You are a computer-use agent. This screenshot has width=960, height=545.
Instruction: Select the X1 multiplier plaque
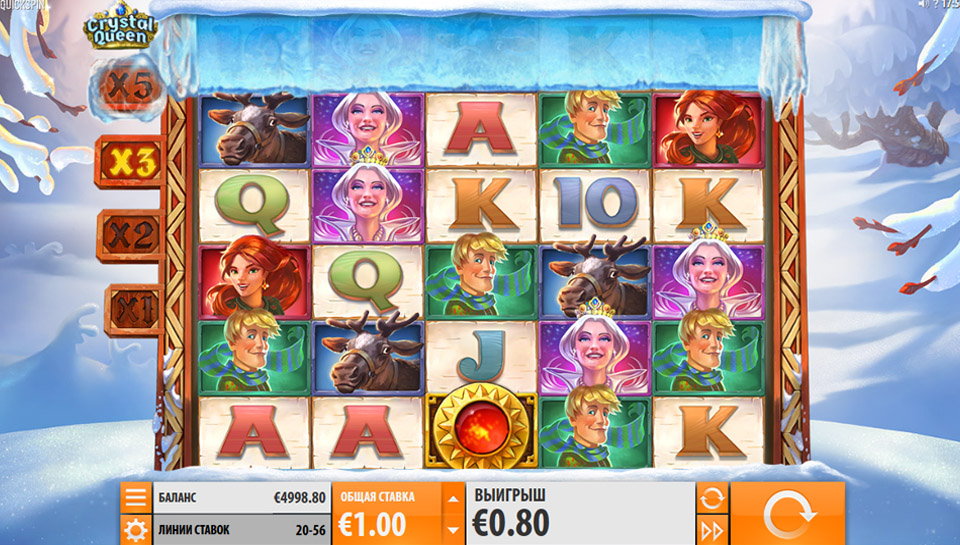(x=134, y=310)
